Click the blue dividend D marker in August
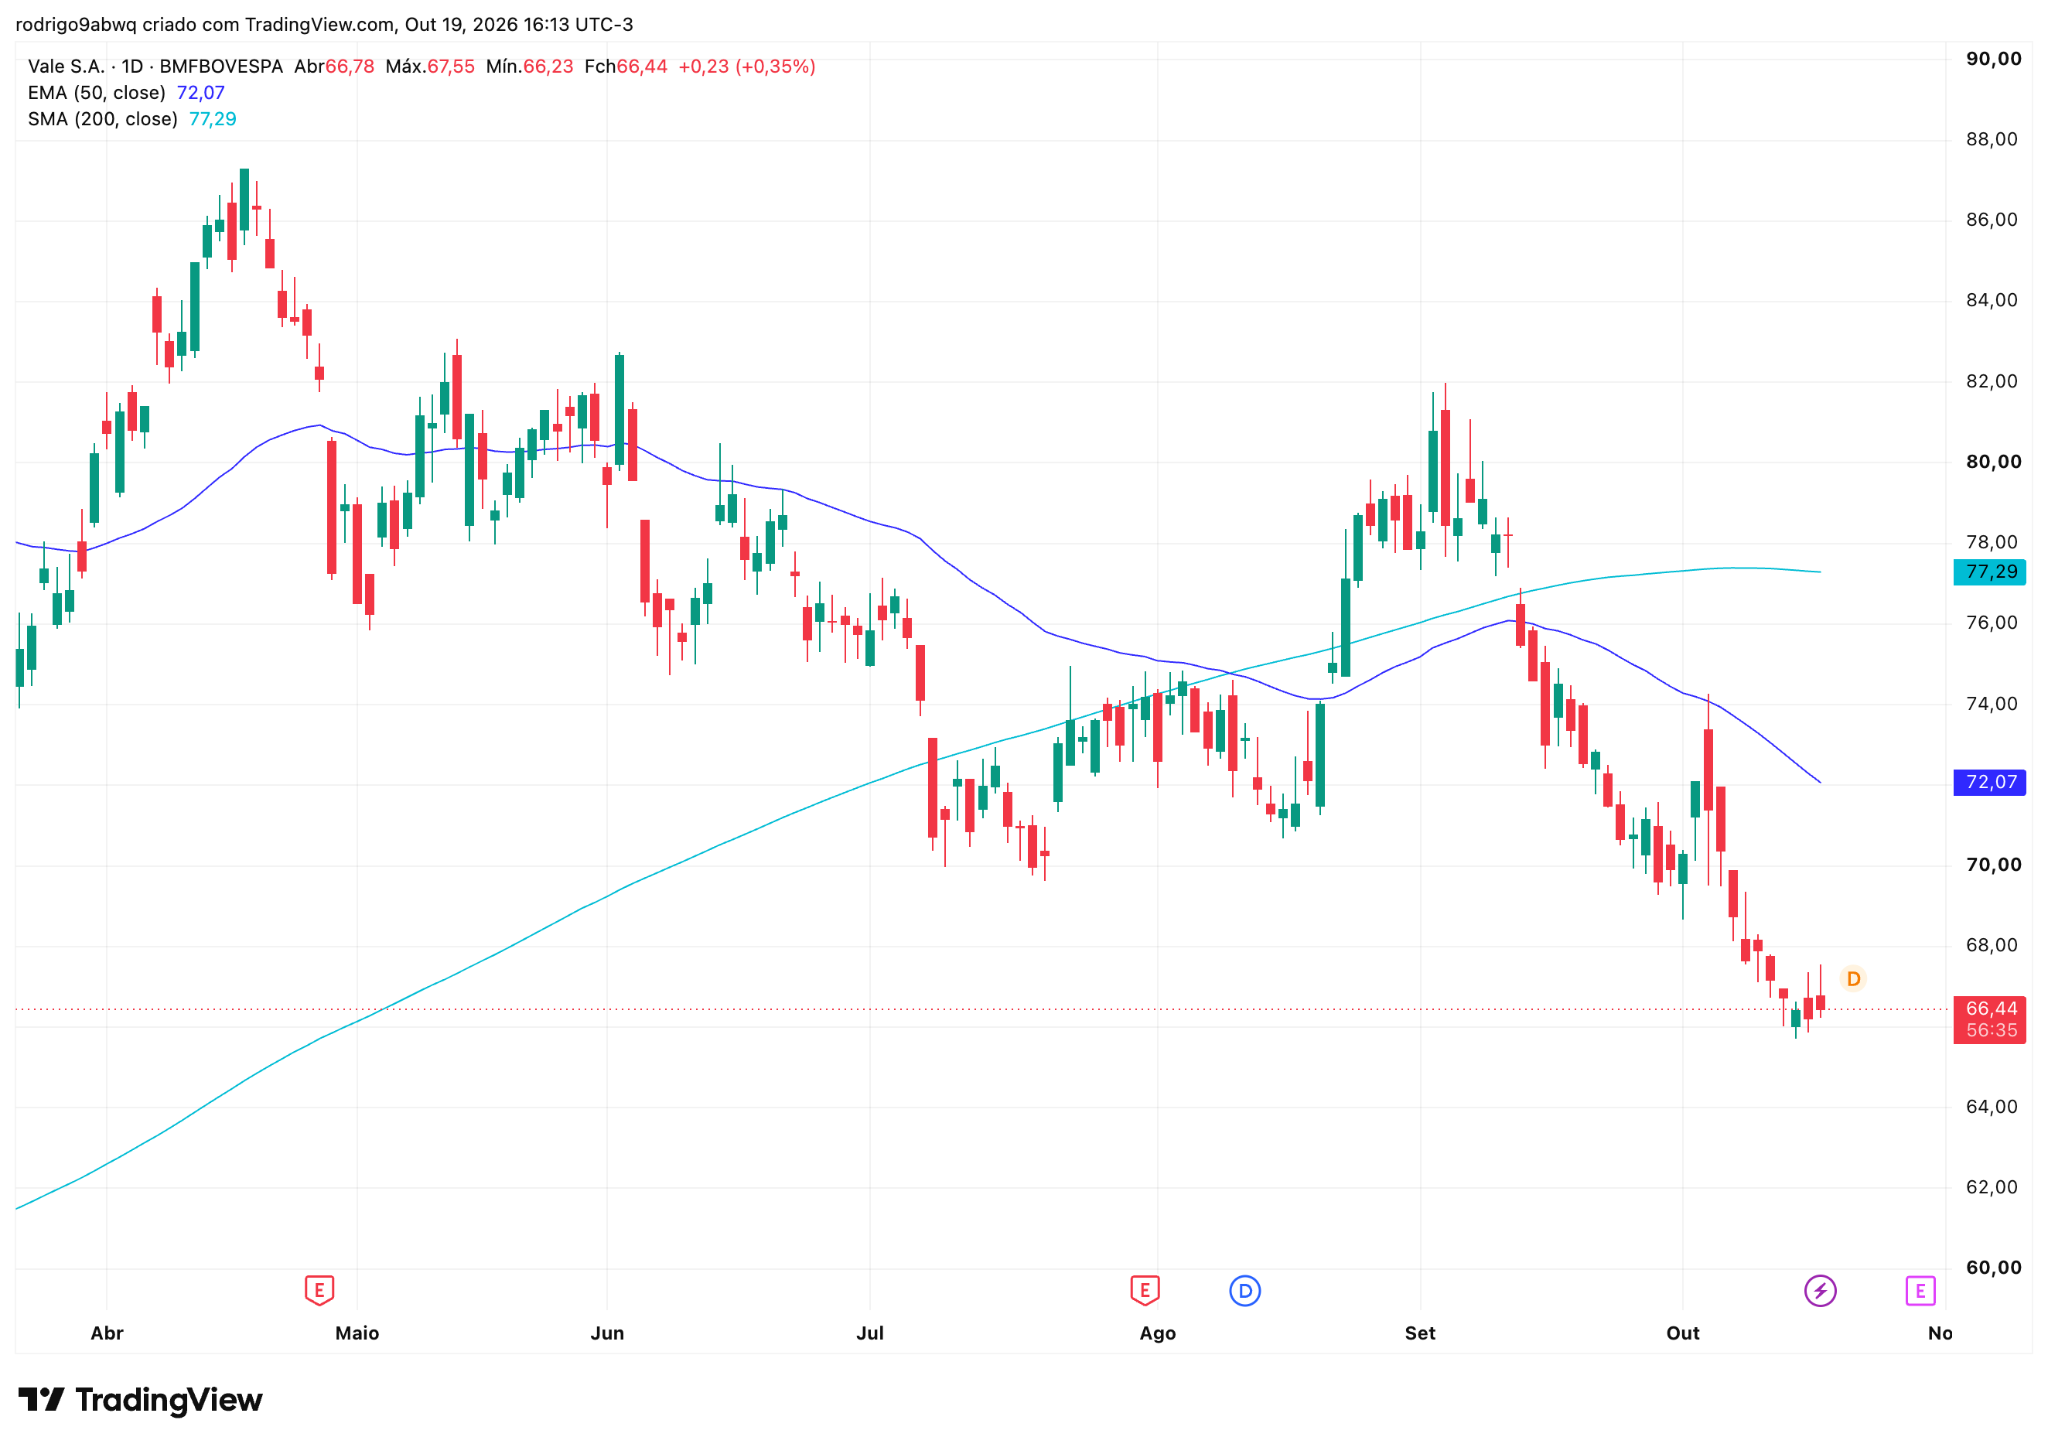The height and width of the screenshot is (1446, 2048). point(1245,1291)
